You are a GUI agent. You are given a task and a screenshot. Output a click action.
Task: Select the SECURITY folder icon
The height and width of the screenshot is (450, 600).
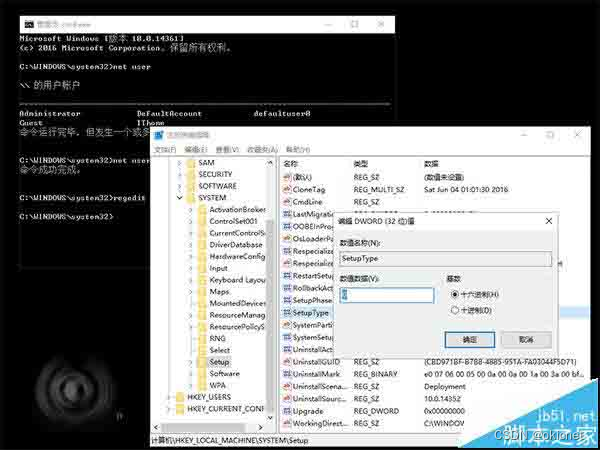click(x=191, y=174)
